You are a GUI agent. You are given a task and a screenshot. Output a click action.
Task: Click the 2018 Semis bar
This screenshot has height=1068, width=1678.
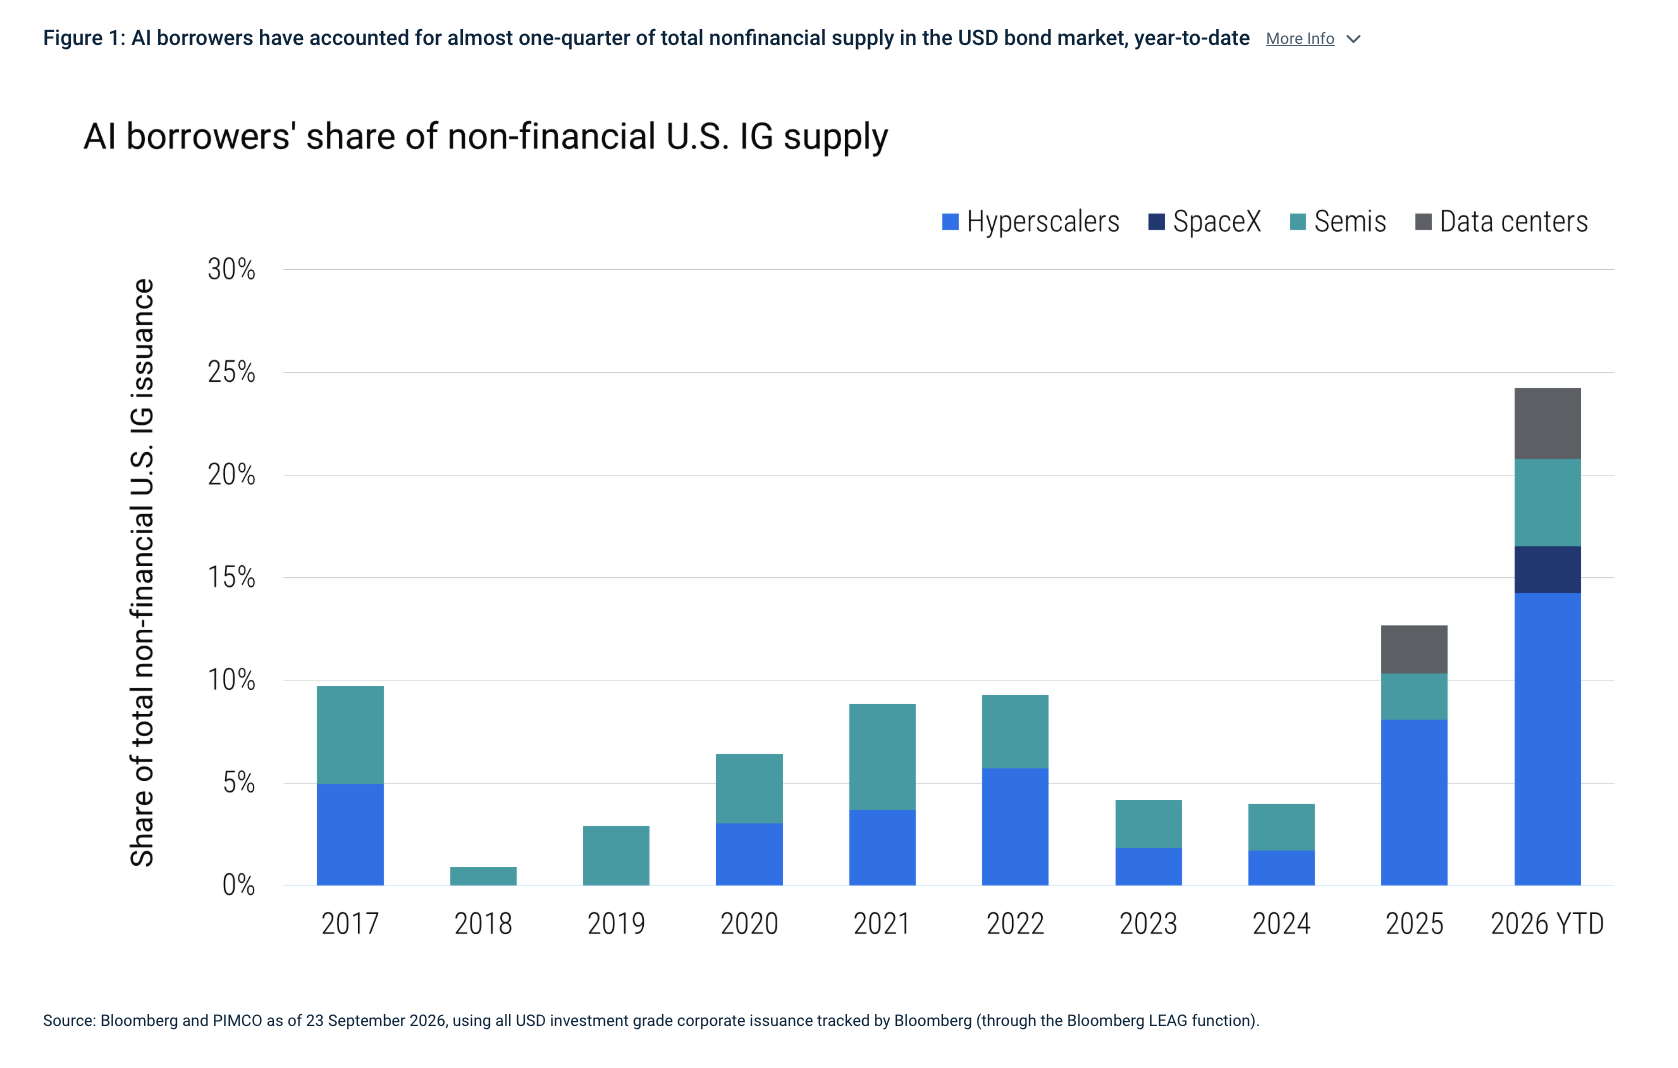[x=483, y=876]
